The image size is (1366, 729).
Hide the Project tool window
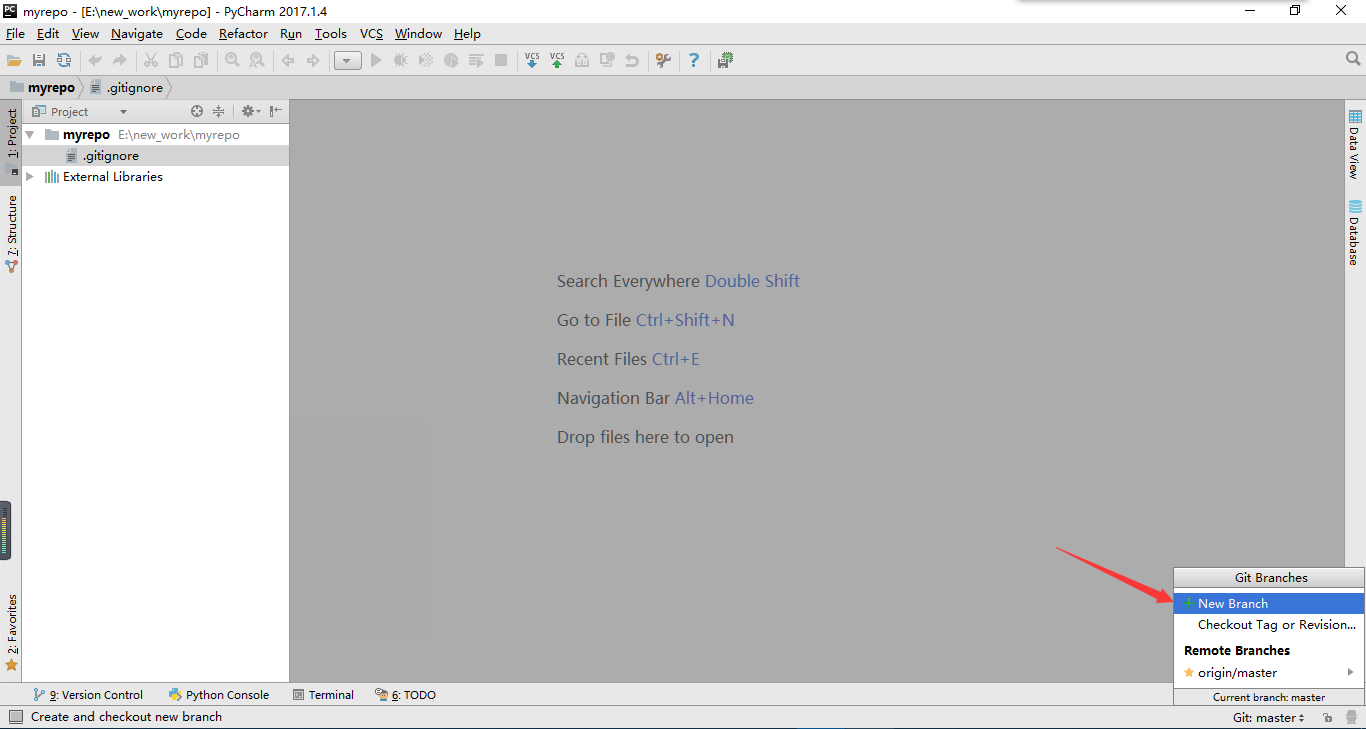click(x=276, y=112)
